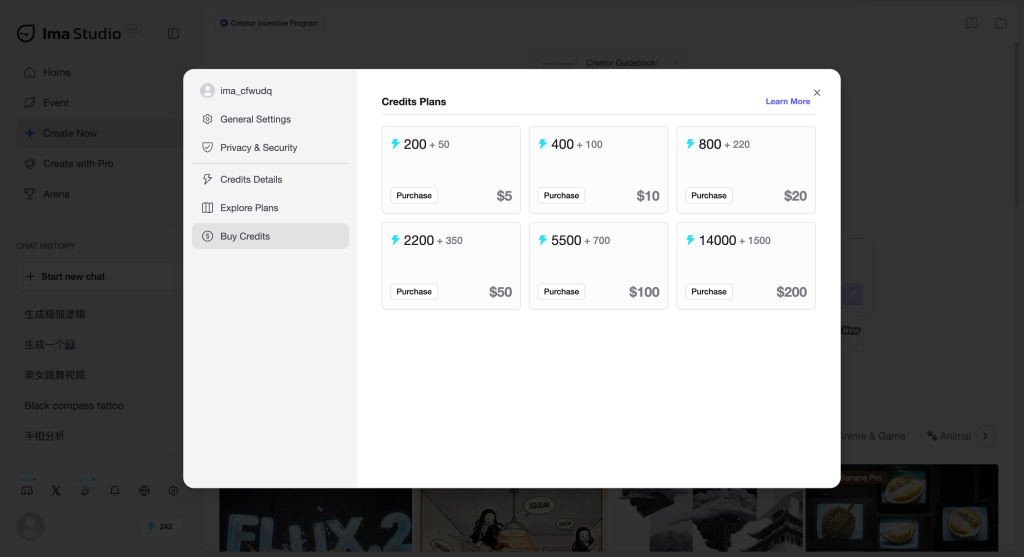Click the ima_cfwudq profile avatar
This screenshot has width=1024, height=557.
pyautogui.click(x=208, y=91)
